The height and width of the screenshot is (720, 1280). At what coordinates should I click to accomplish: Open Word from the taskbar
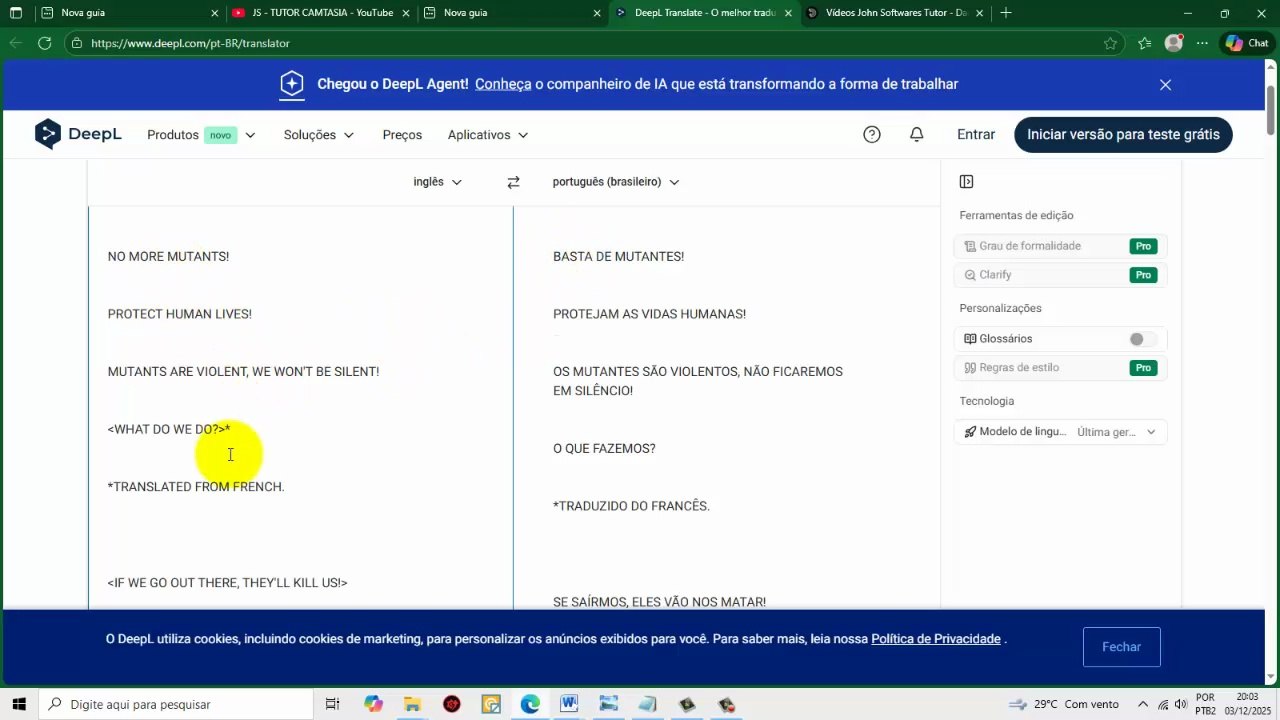pyautogui.click(x=569, y=704)
